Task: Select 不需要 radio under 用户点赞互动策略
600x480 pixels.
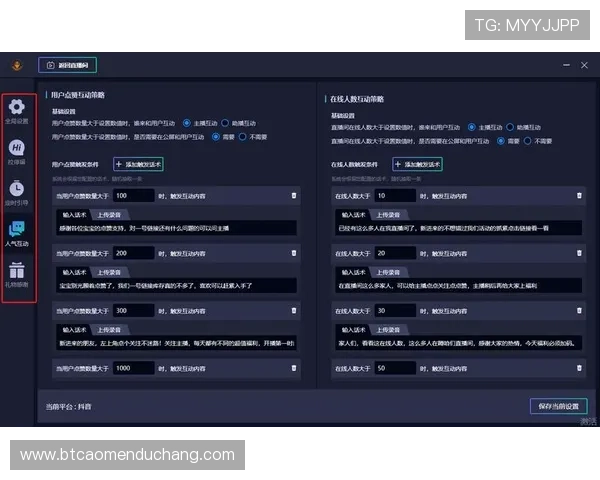Action: [x=243, y=137]
